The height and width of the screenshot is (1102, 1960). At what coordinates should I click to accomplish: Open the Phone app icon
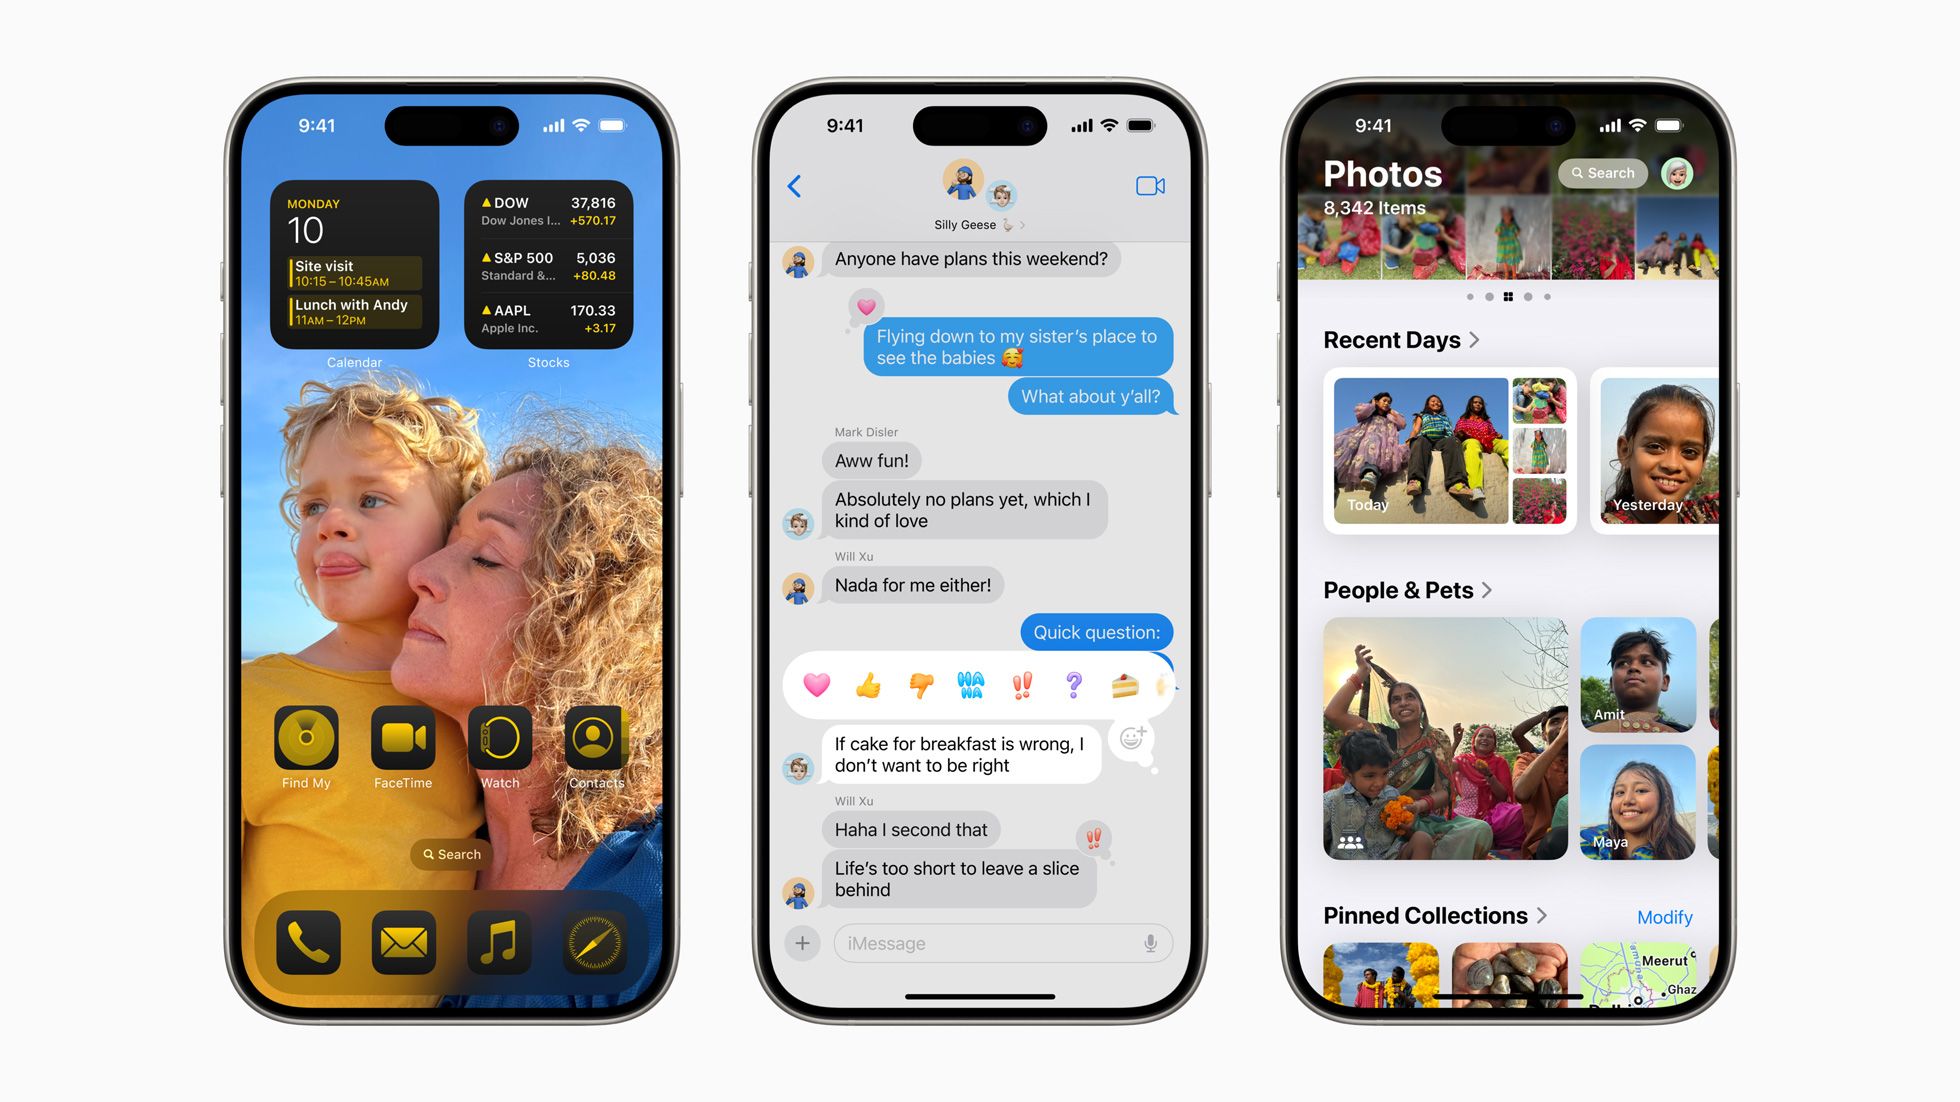click(303, 936)
